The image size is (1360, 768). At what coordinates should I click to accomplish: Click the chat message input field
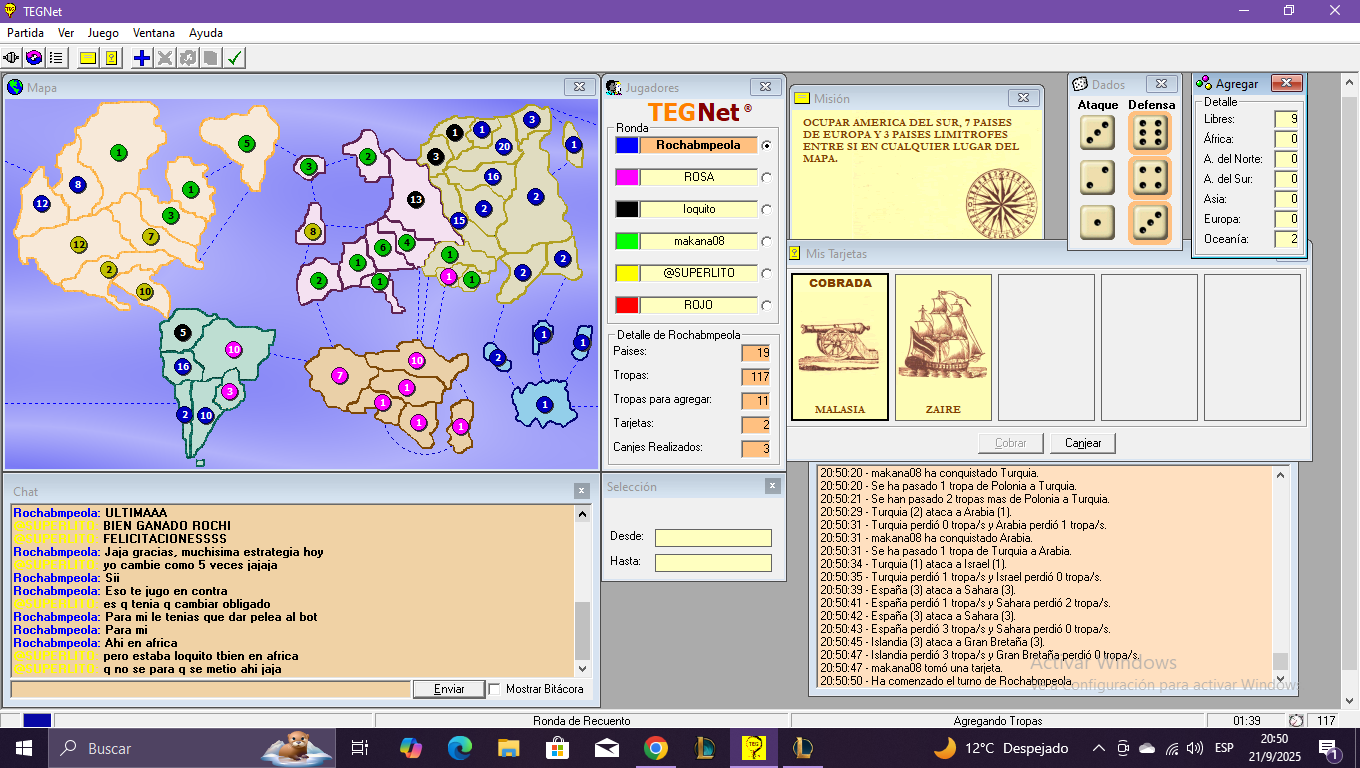(x=210, y=689)
